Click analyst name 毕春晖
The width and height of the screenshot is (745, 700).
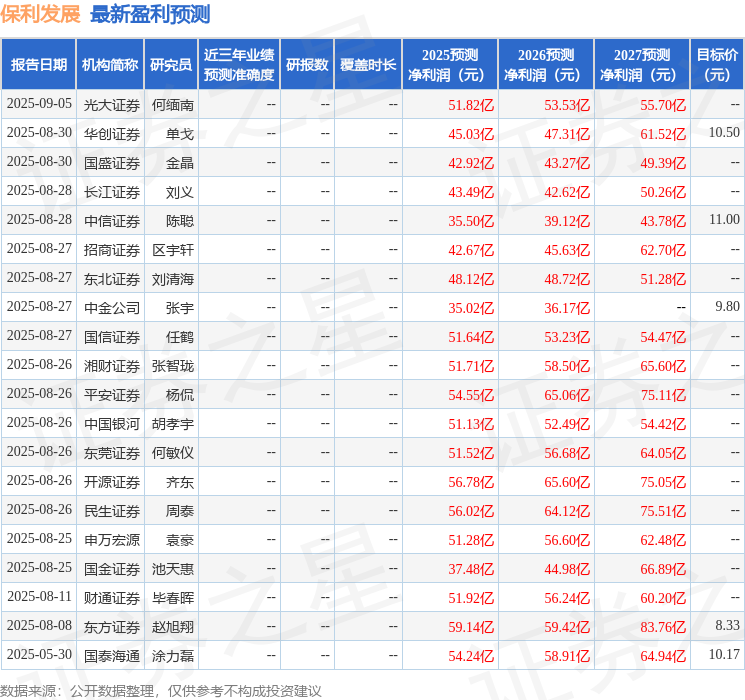click(173, 598)
